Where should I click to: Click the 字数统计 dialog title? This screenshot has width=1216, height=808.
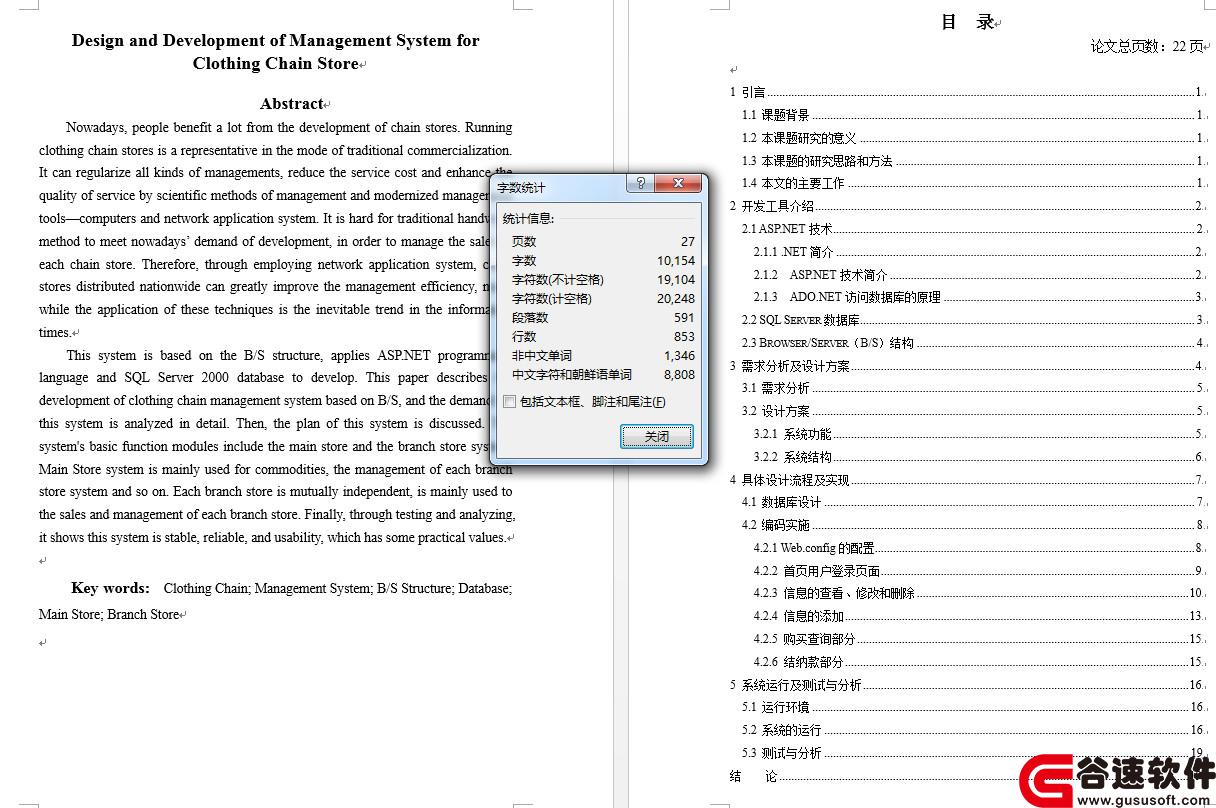522,187
